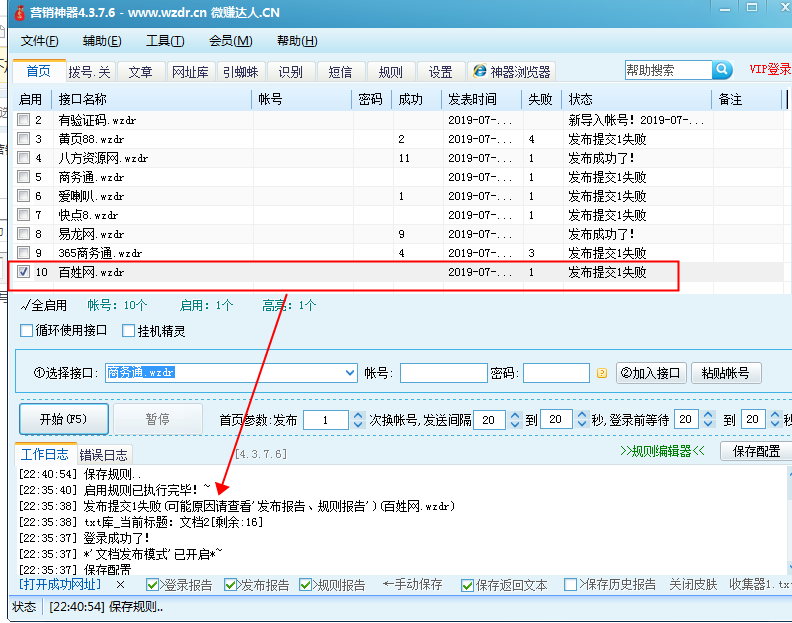
Task: Click the yellow note icon beside password field
Action: point(602,374)
